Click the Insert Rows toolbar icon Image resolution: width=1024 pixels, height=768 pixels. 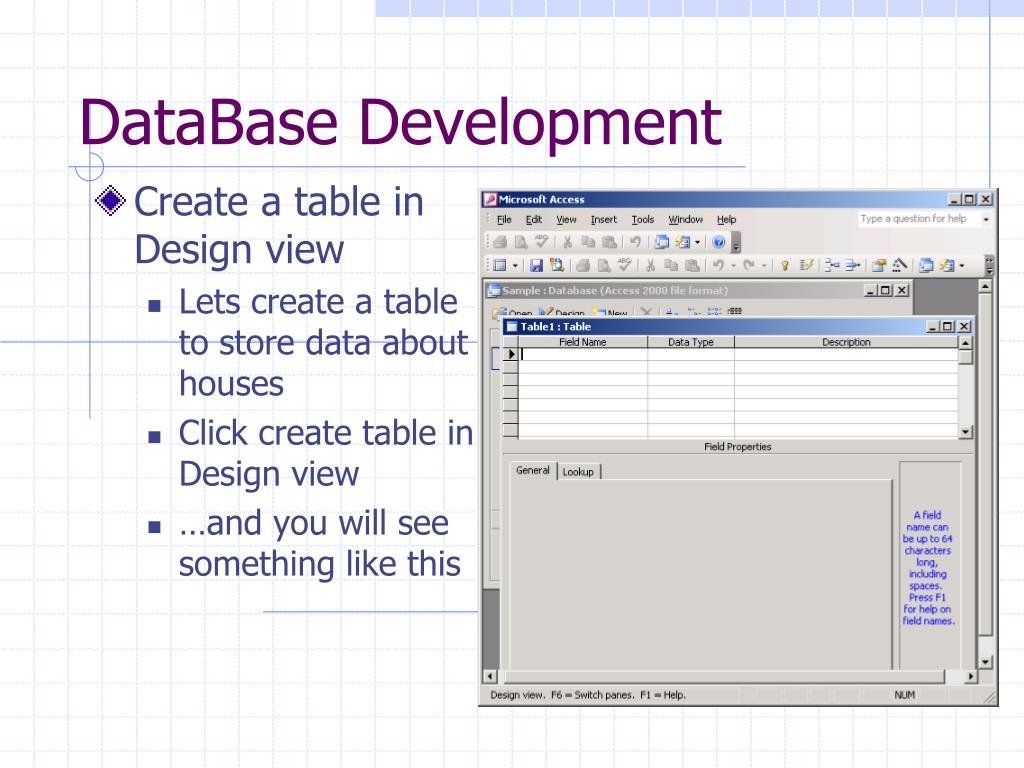[831, 265]
